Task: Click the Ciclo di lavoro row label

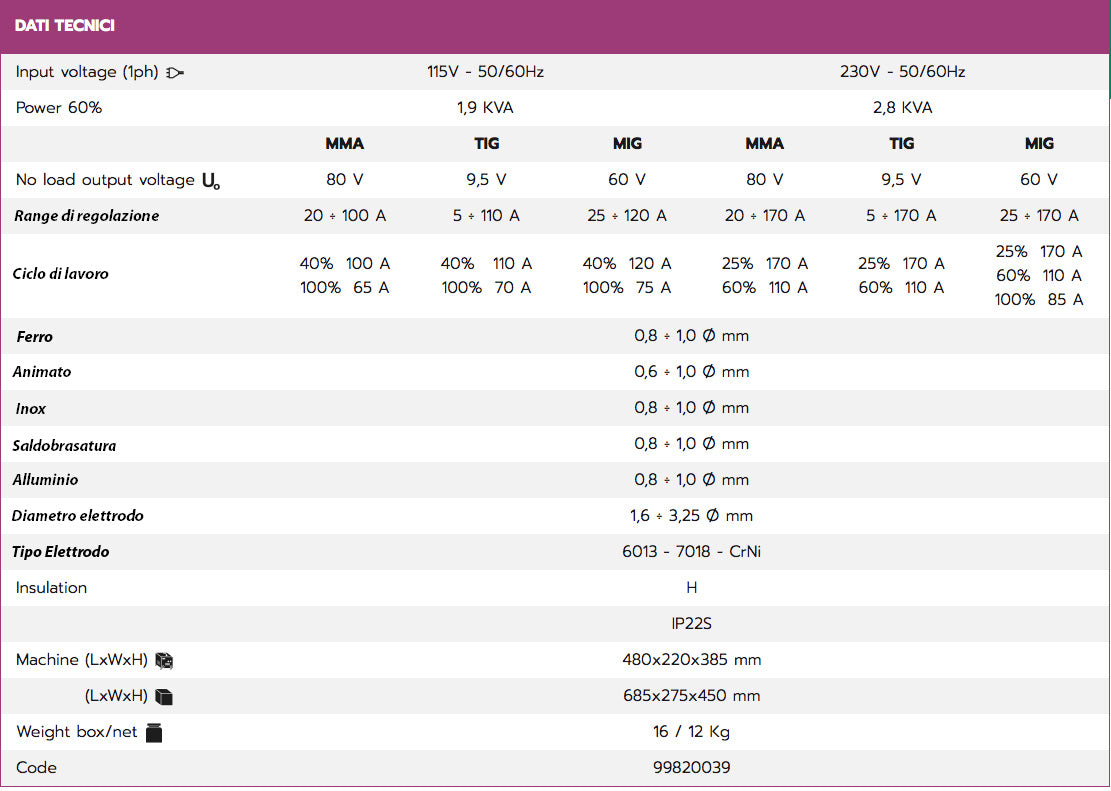Action: coord(61,274)
